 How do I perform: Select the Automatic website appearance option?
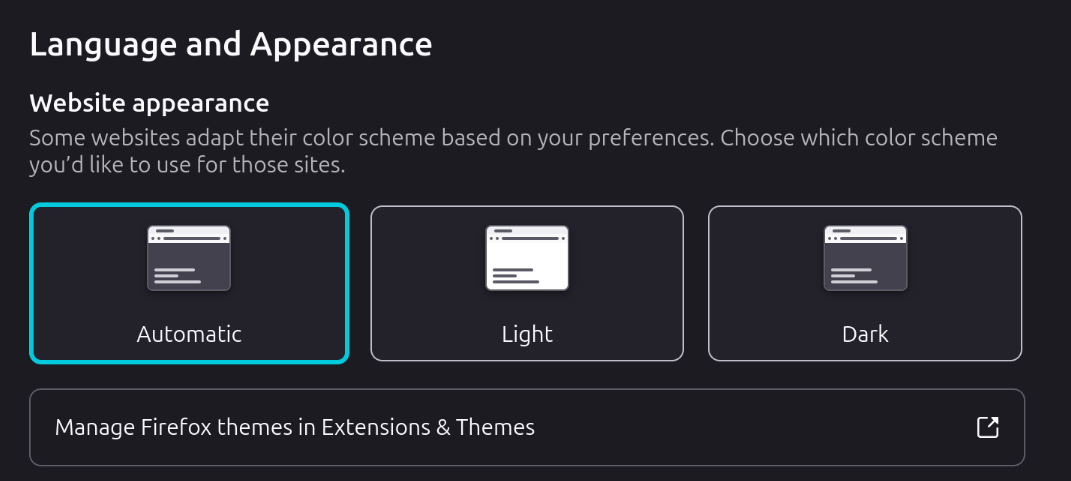click(189, 283)
